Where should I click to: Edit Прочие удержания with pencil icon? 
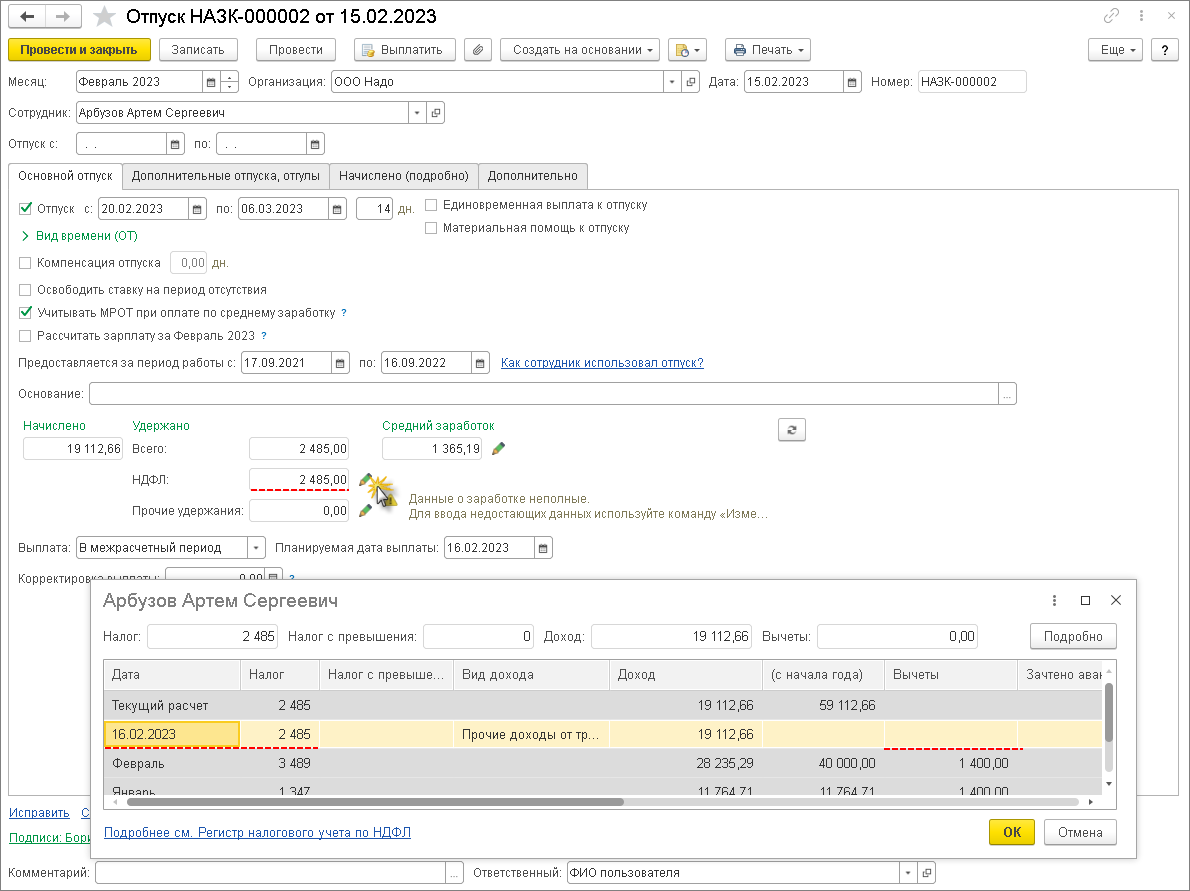365,511
